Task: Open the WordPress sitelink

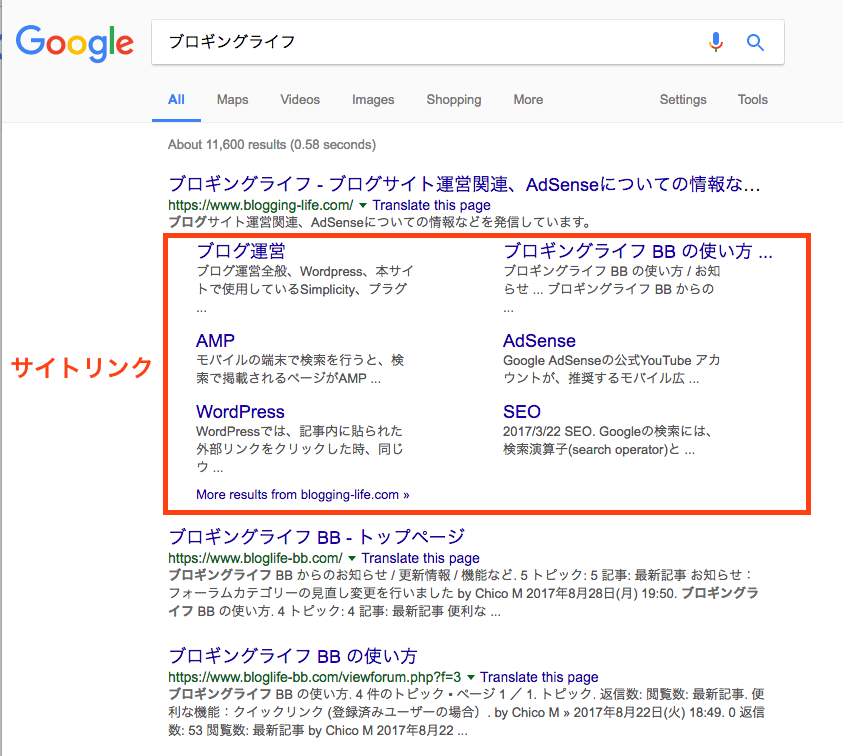Action: coord(240,412)
